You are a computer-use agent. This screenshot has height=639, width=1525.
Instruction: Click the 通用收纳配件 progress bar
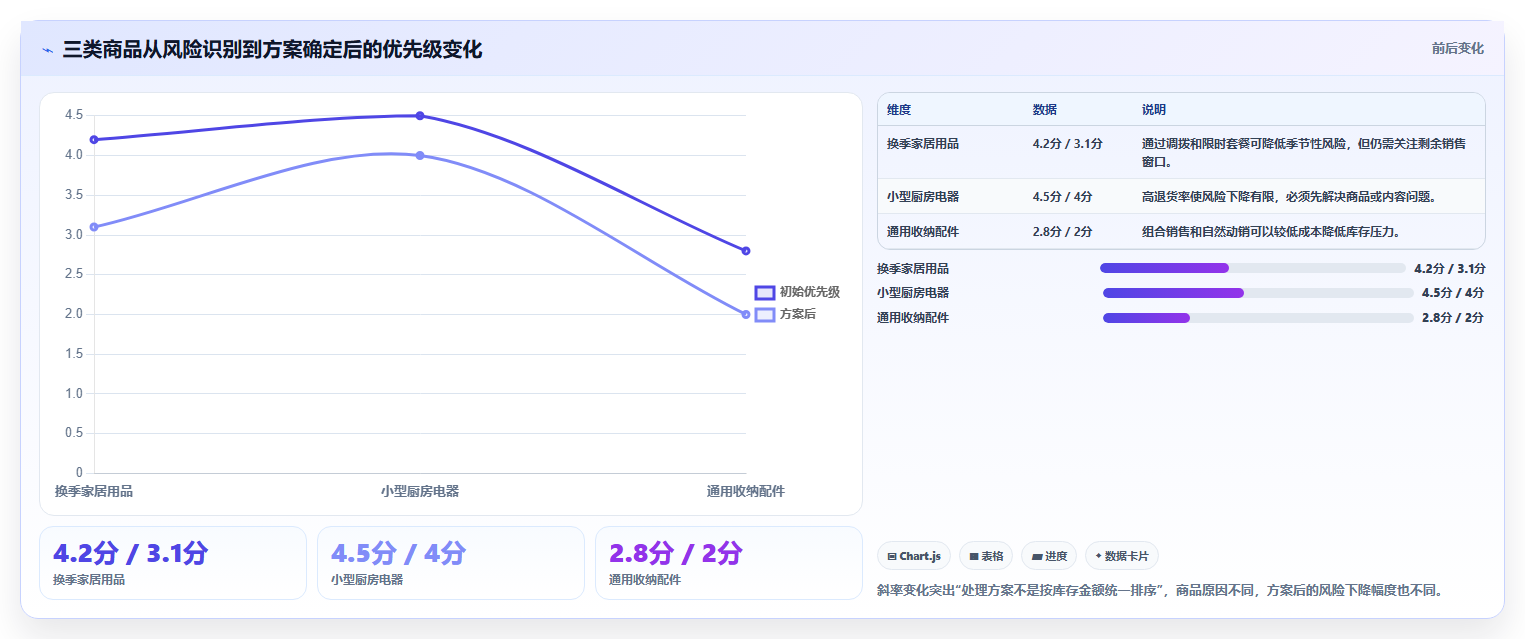click(1258, 318)
